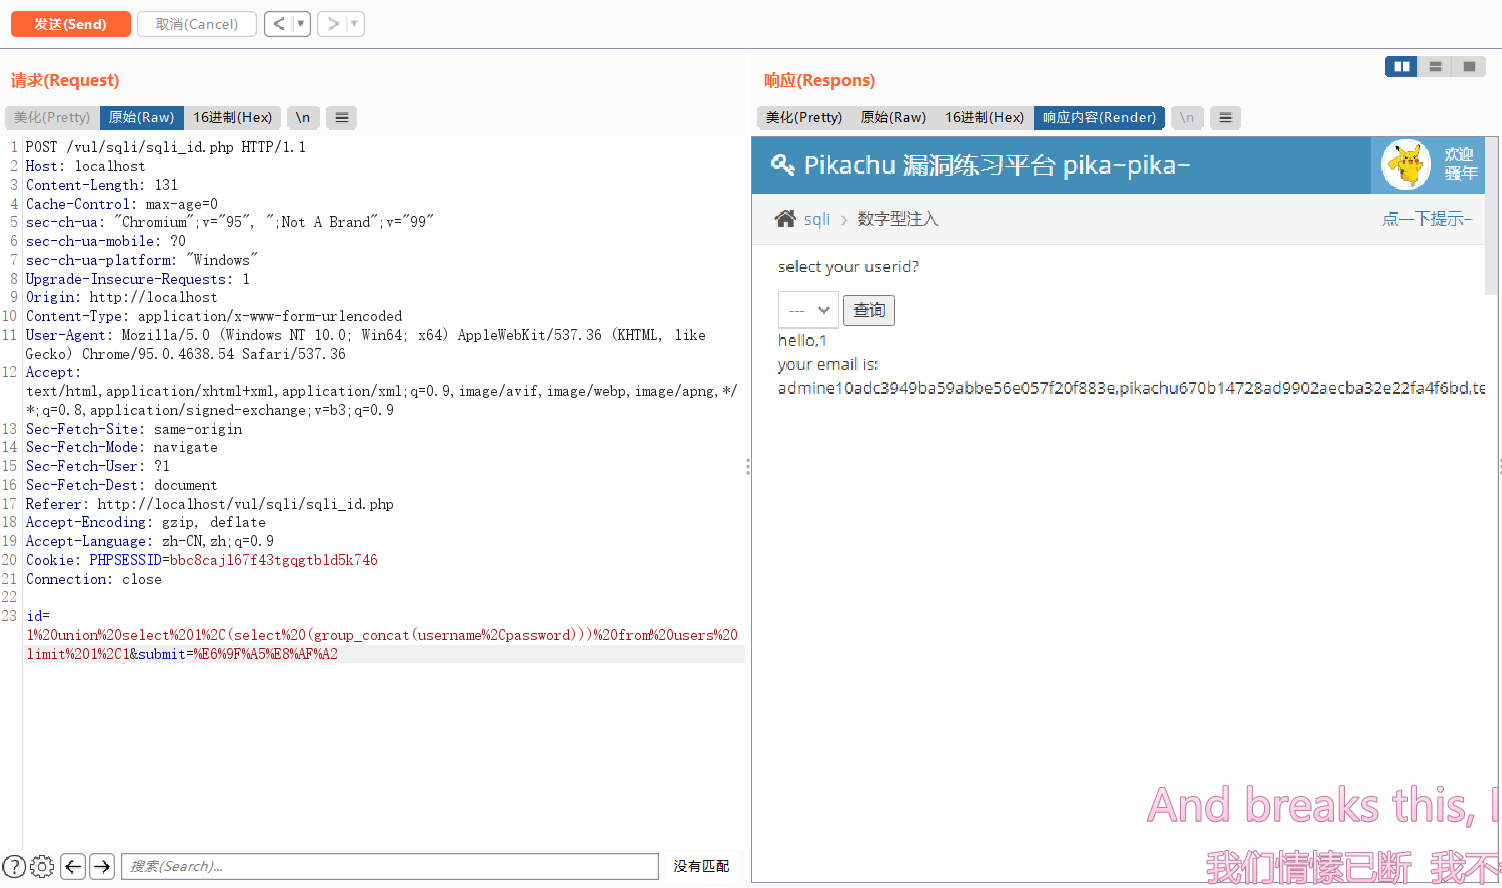Select the request Raw tab
Image resolution: width=1502 pixels, height=888 pixels.
coord(141,118)
